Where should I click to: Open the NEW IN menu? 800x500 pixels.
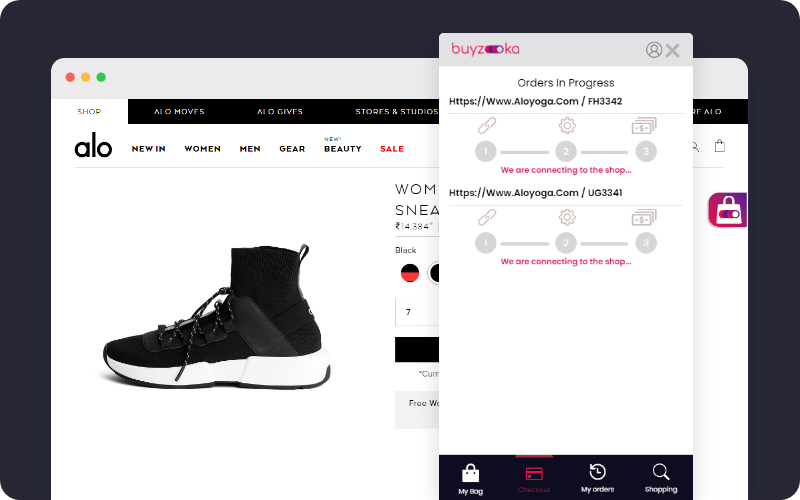pos(148,149)
